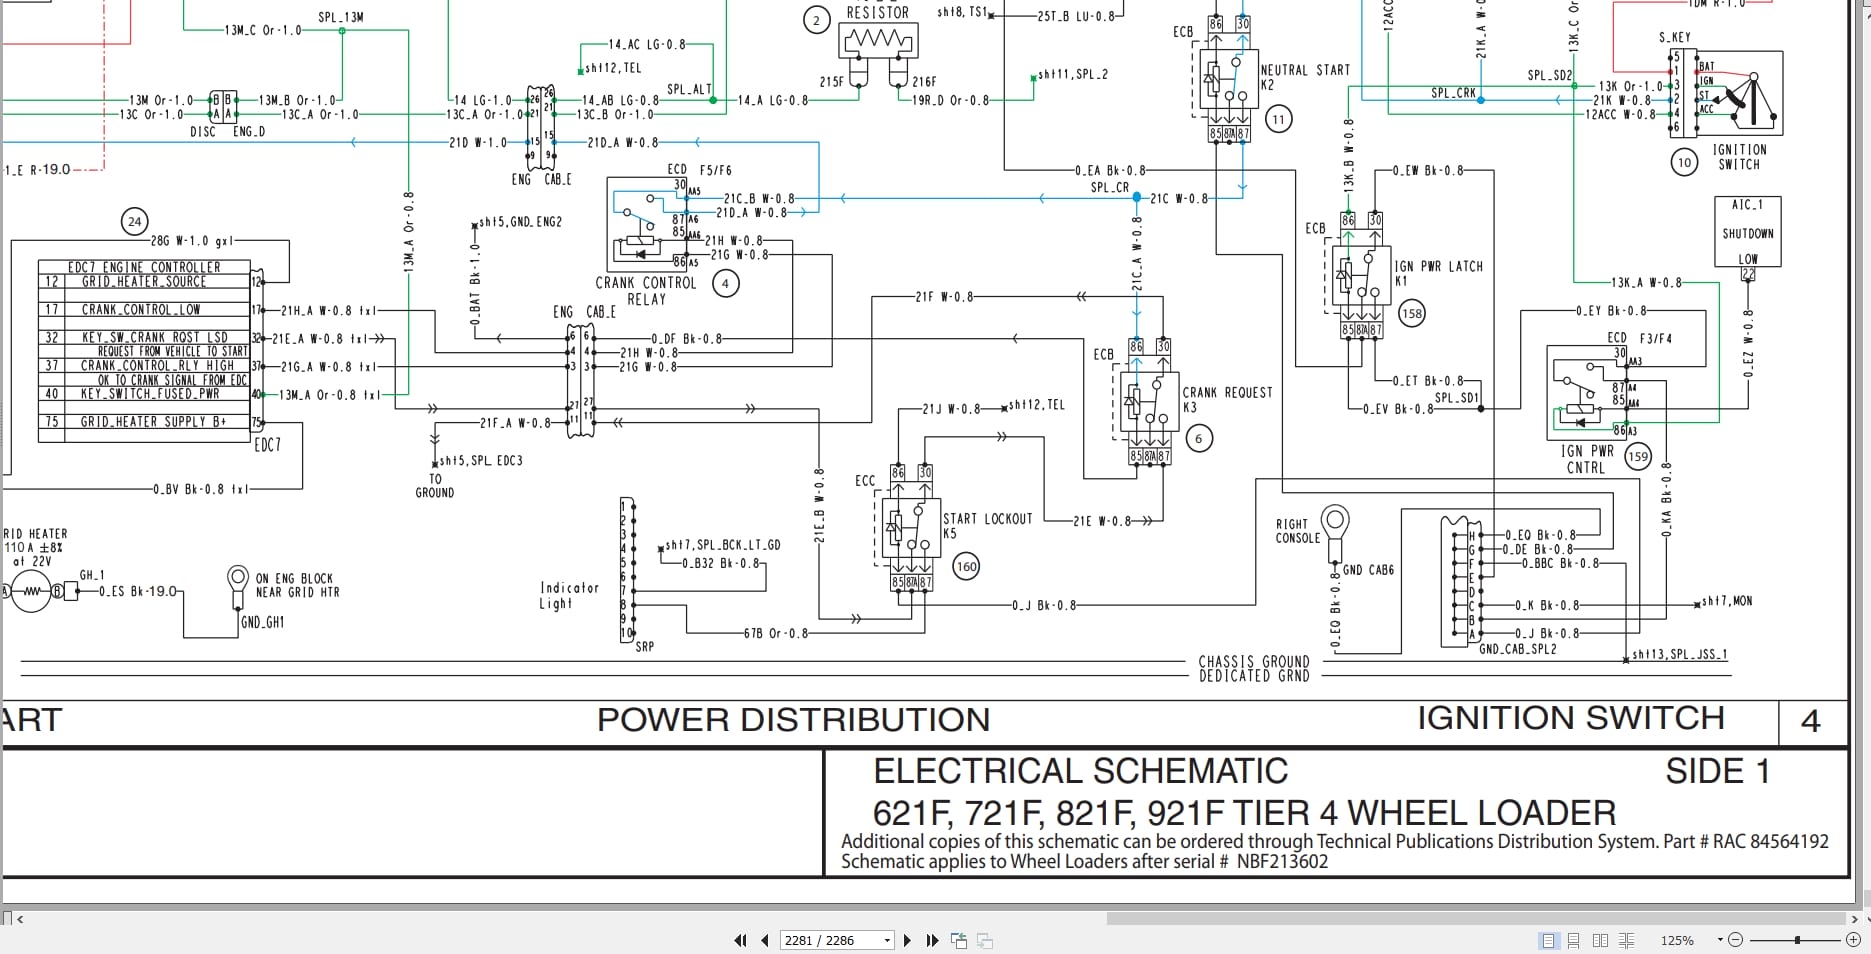Image resolution: width=1871 pixels, height=954 pixels.
Task: Click the ON ENG BLOCK NEAR GRID HTR note
Action: [x=297, y=586]
